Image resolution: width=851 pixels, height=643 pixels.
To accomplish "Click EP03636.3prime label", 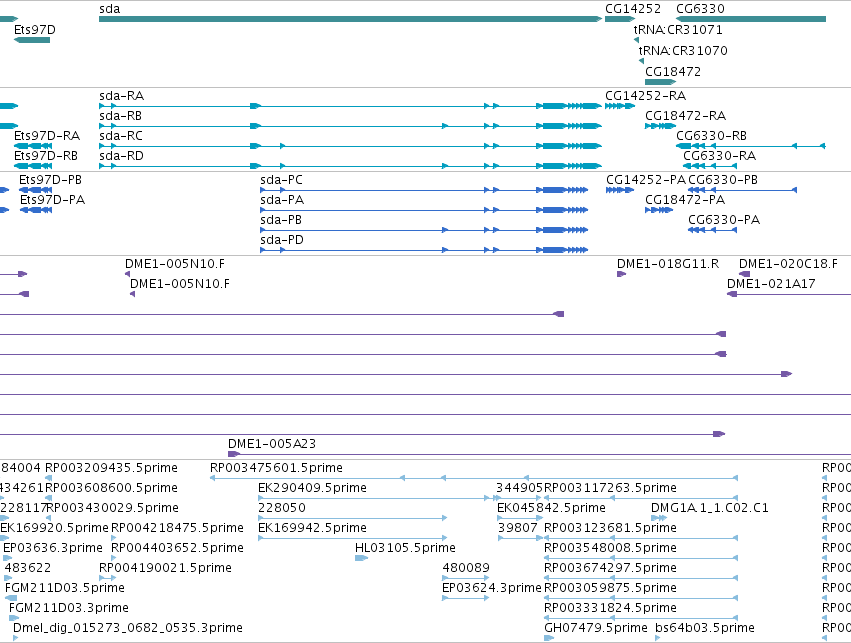I will (x=53, y=549).
